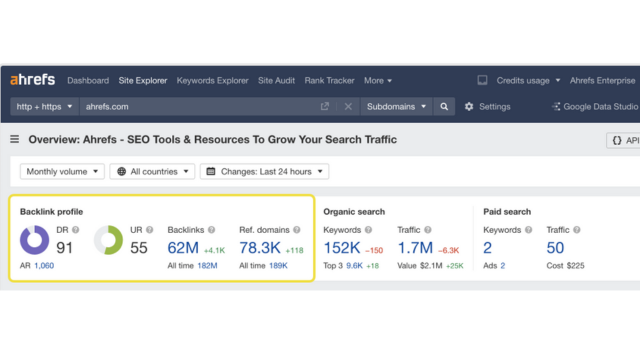Open Backlinks All time 182M link
The width and height of the screenshot is (640, 360).
click(x=207, y=266)
